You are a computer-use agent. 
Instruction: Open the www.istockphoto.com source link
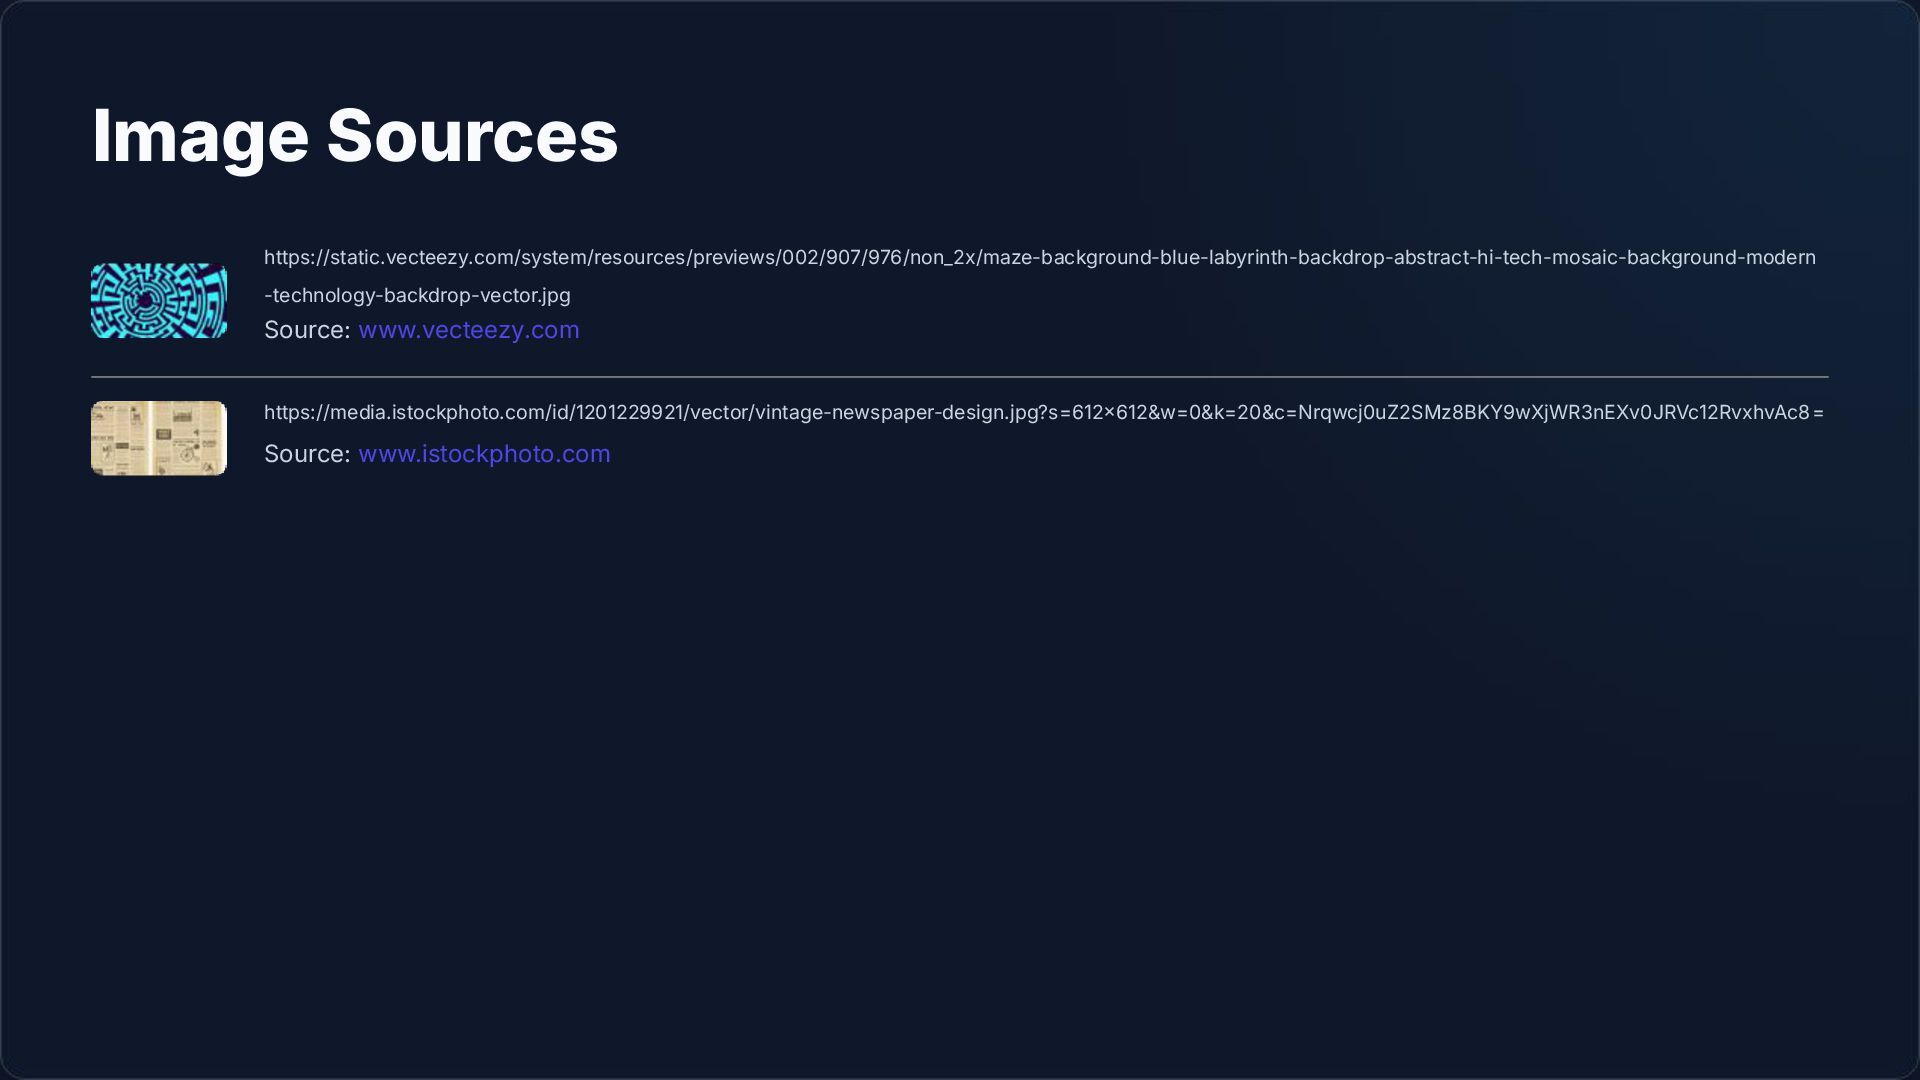tap(484, 454)
